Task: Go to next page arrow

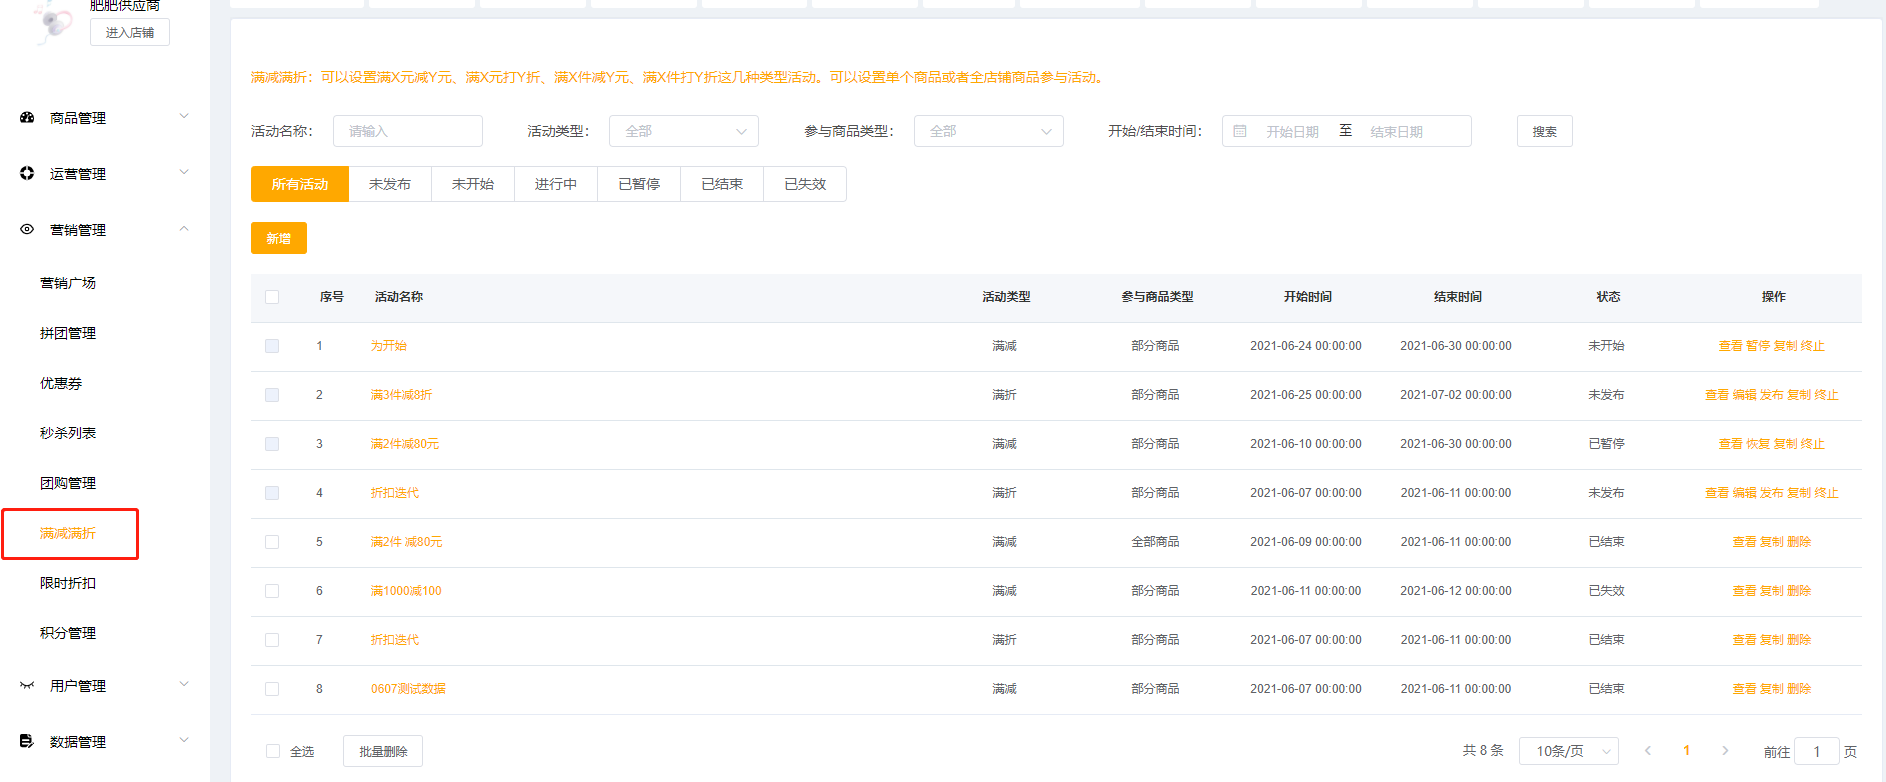Action: 1725,751
